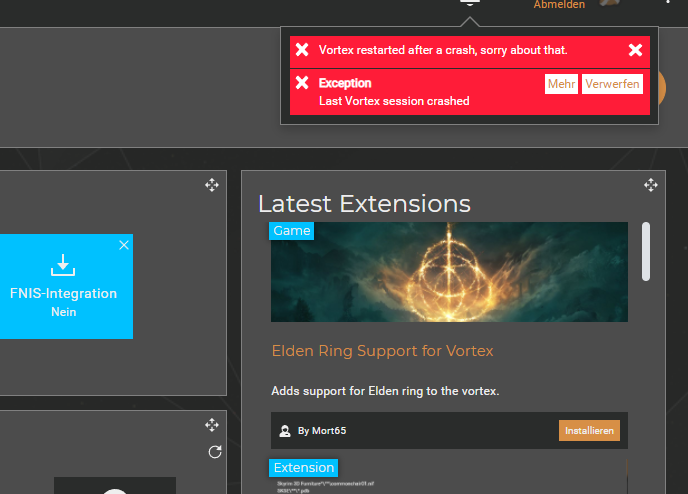Refresh the lower-left dashboard widget
688x494 pixels.
click(x=215, y=452)
